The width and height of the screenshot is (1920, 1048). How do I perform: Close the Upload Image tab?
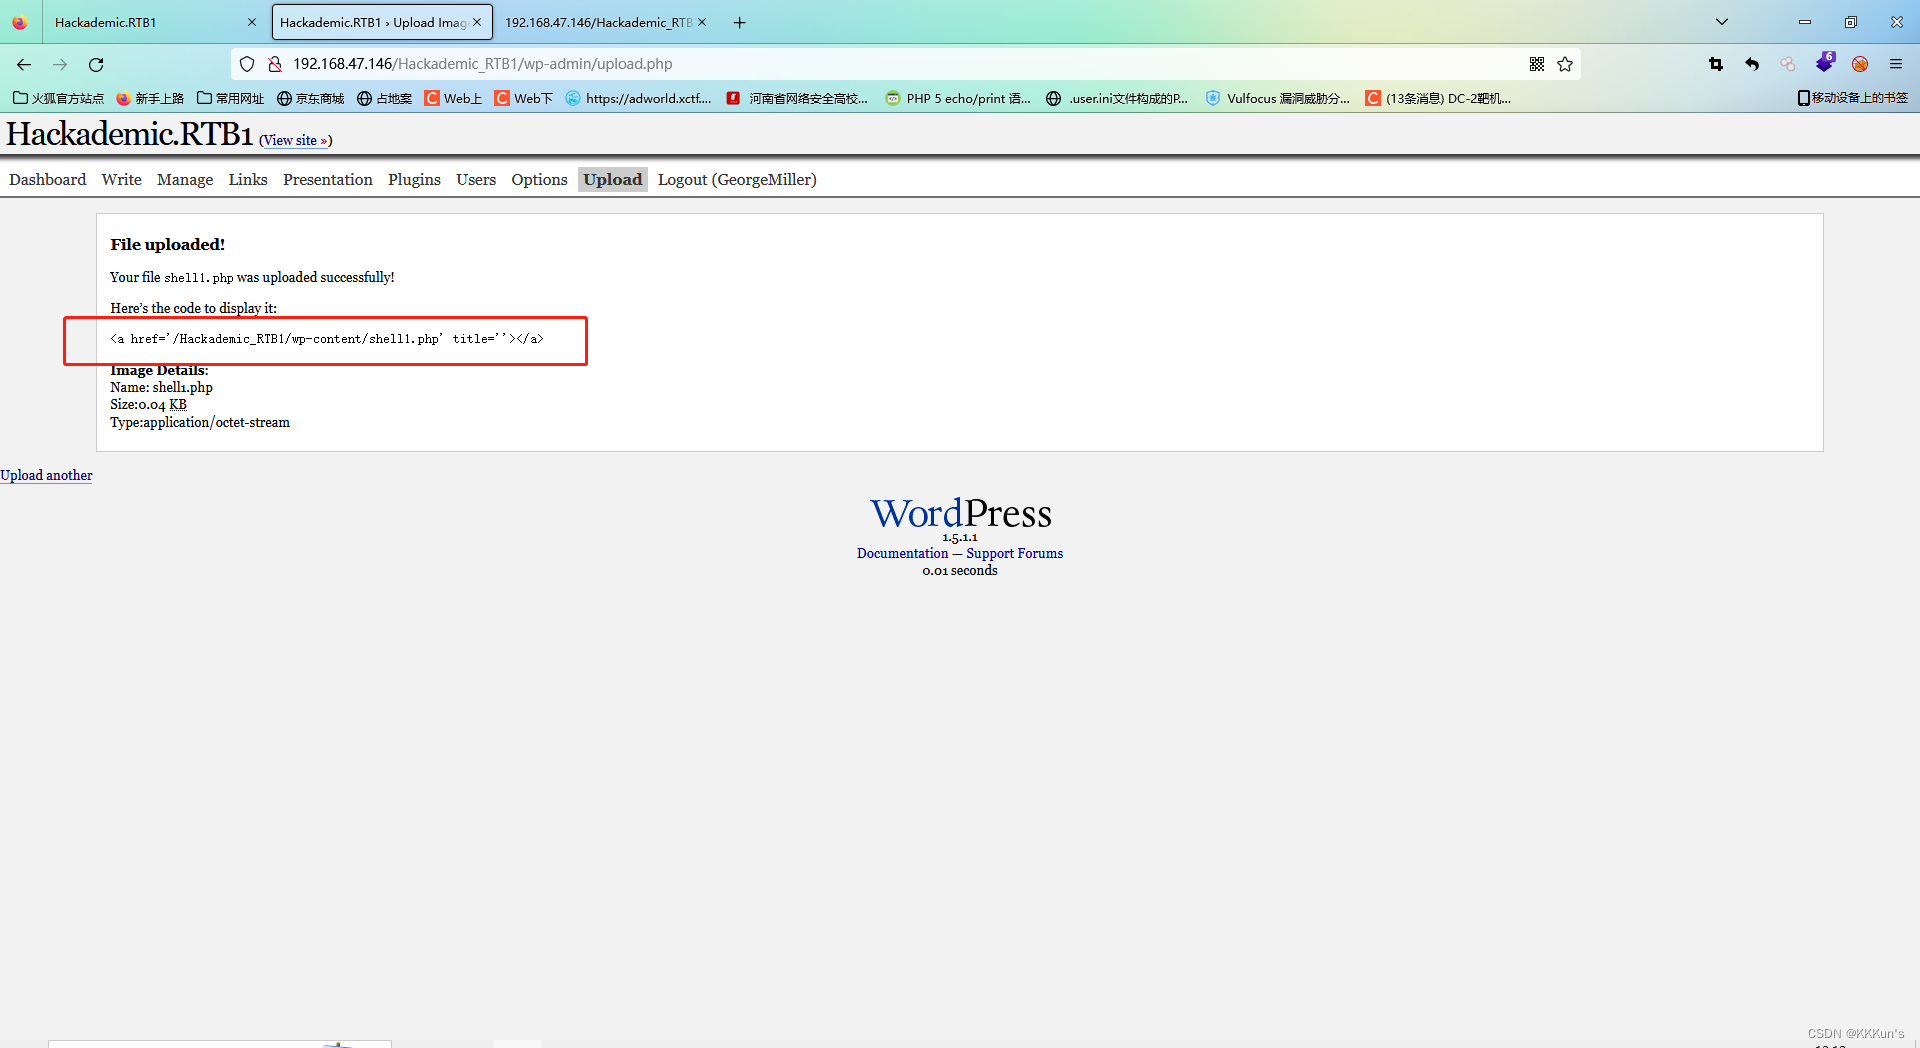(x=477, y=22)
